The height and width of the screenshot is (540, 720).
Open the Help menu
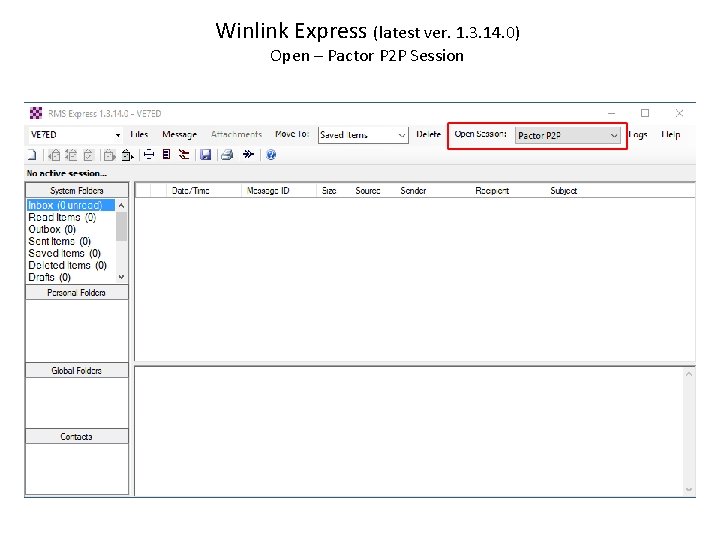click(x=670, y=135)
